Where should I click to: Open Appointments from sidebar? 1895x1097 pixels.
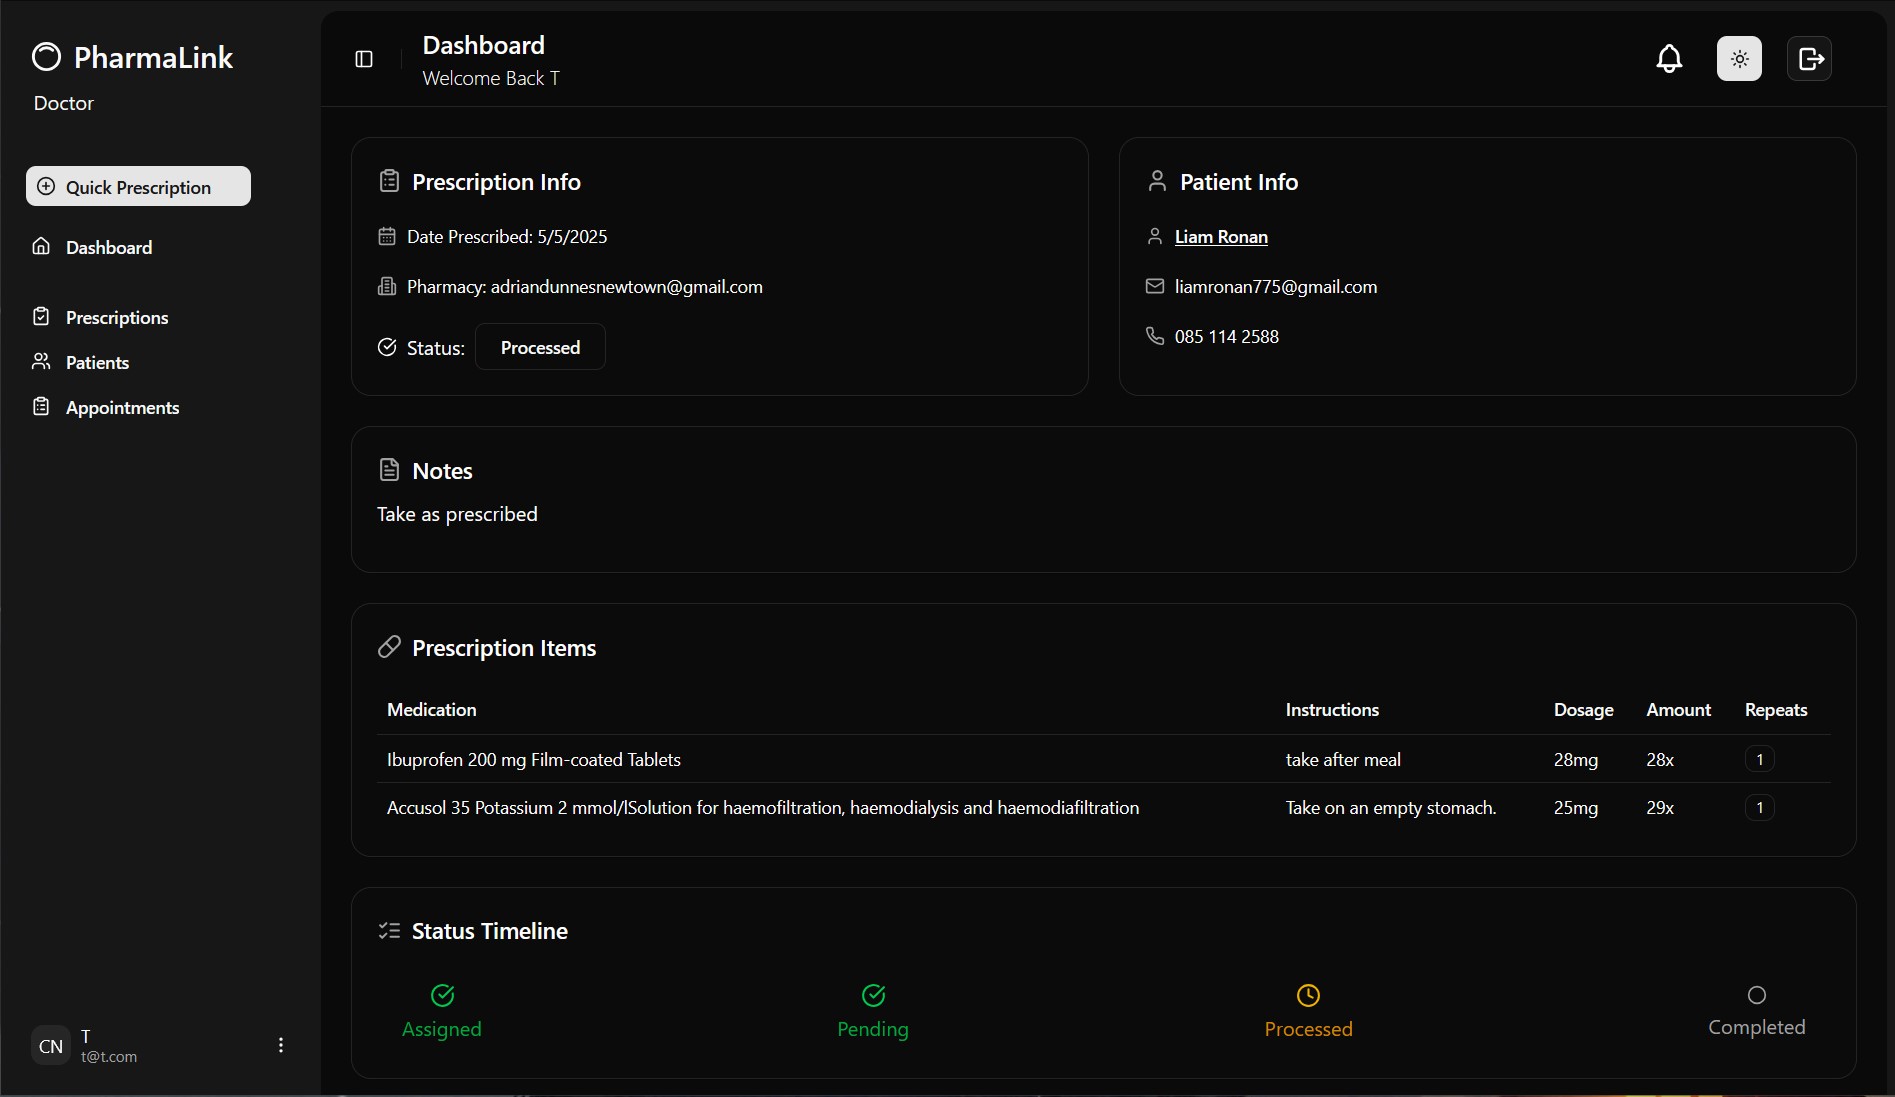click(x=122, y=407)
